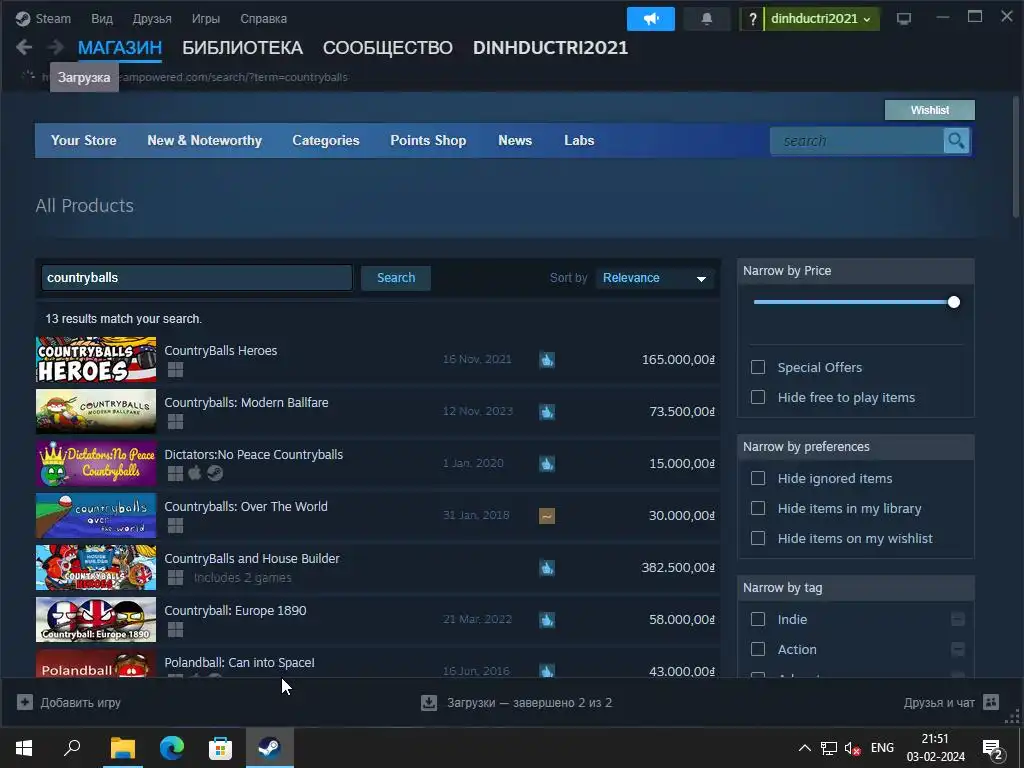Image resolution: width=1024 pixels, height=768 pixels.
Task: Launch Microsoft Edge from taskbar
Action: (172, 748)
